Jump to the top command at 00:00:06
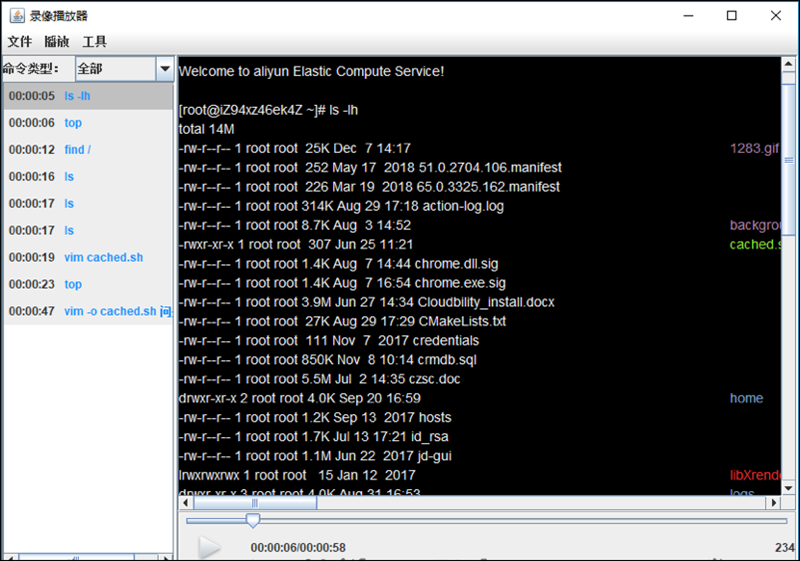800x561 pixels. [86, 123]
